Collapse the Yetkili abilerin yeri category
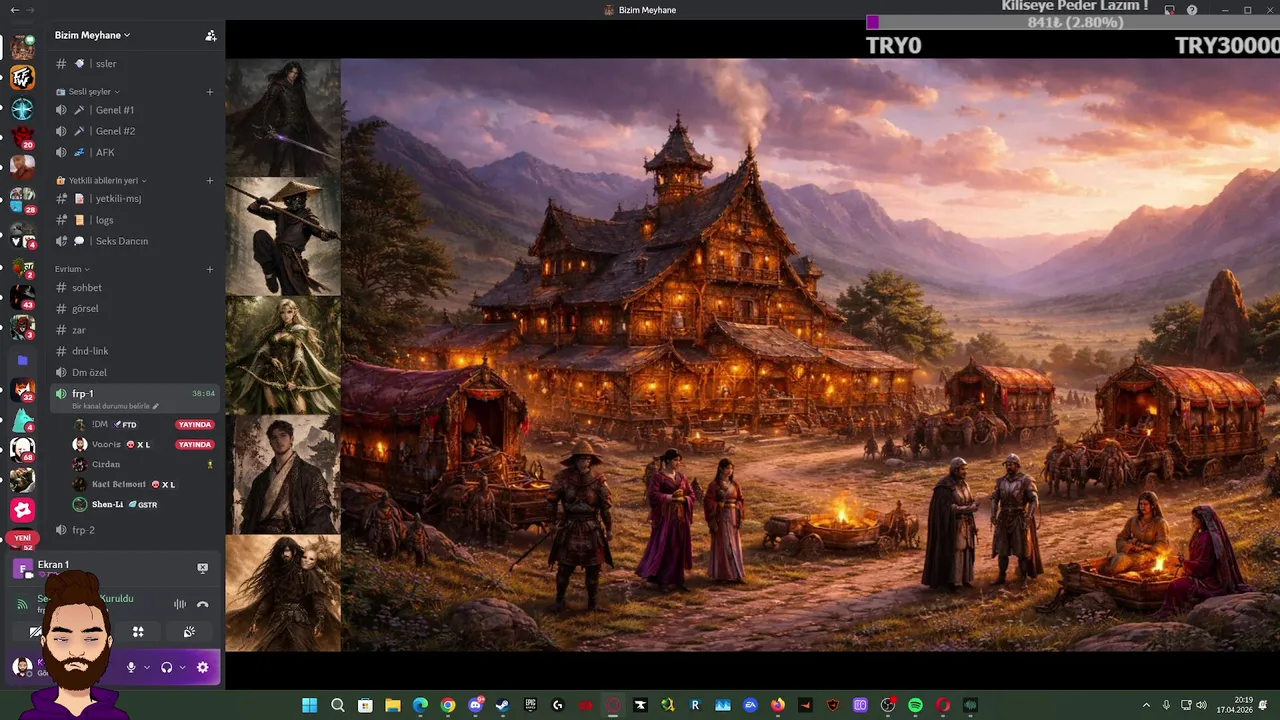 tap(101, 181)
